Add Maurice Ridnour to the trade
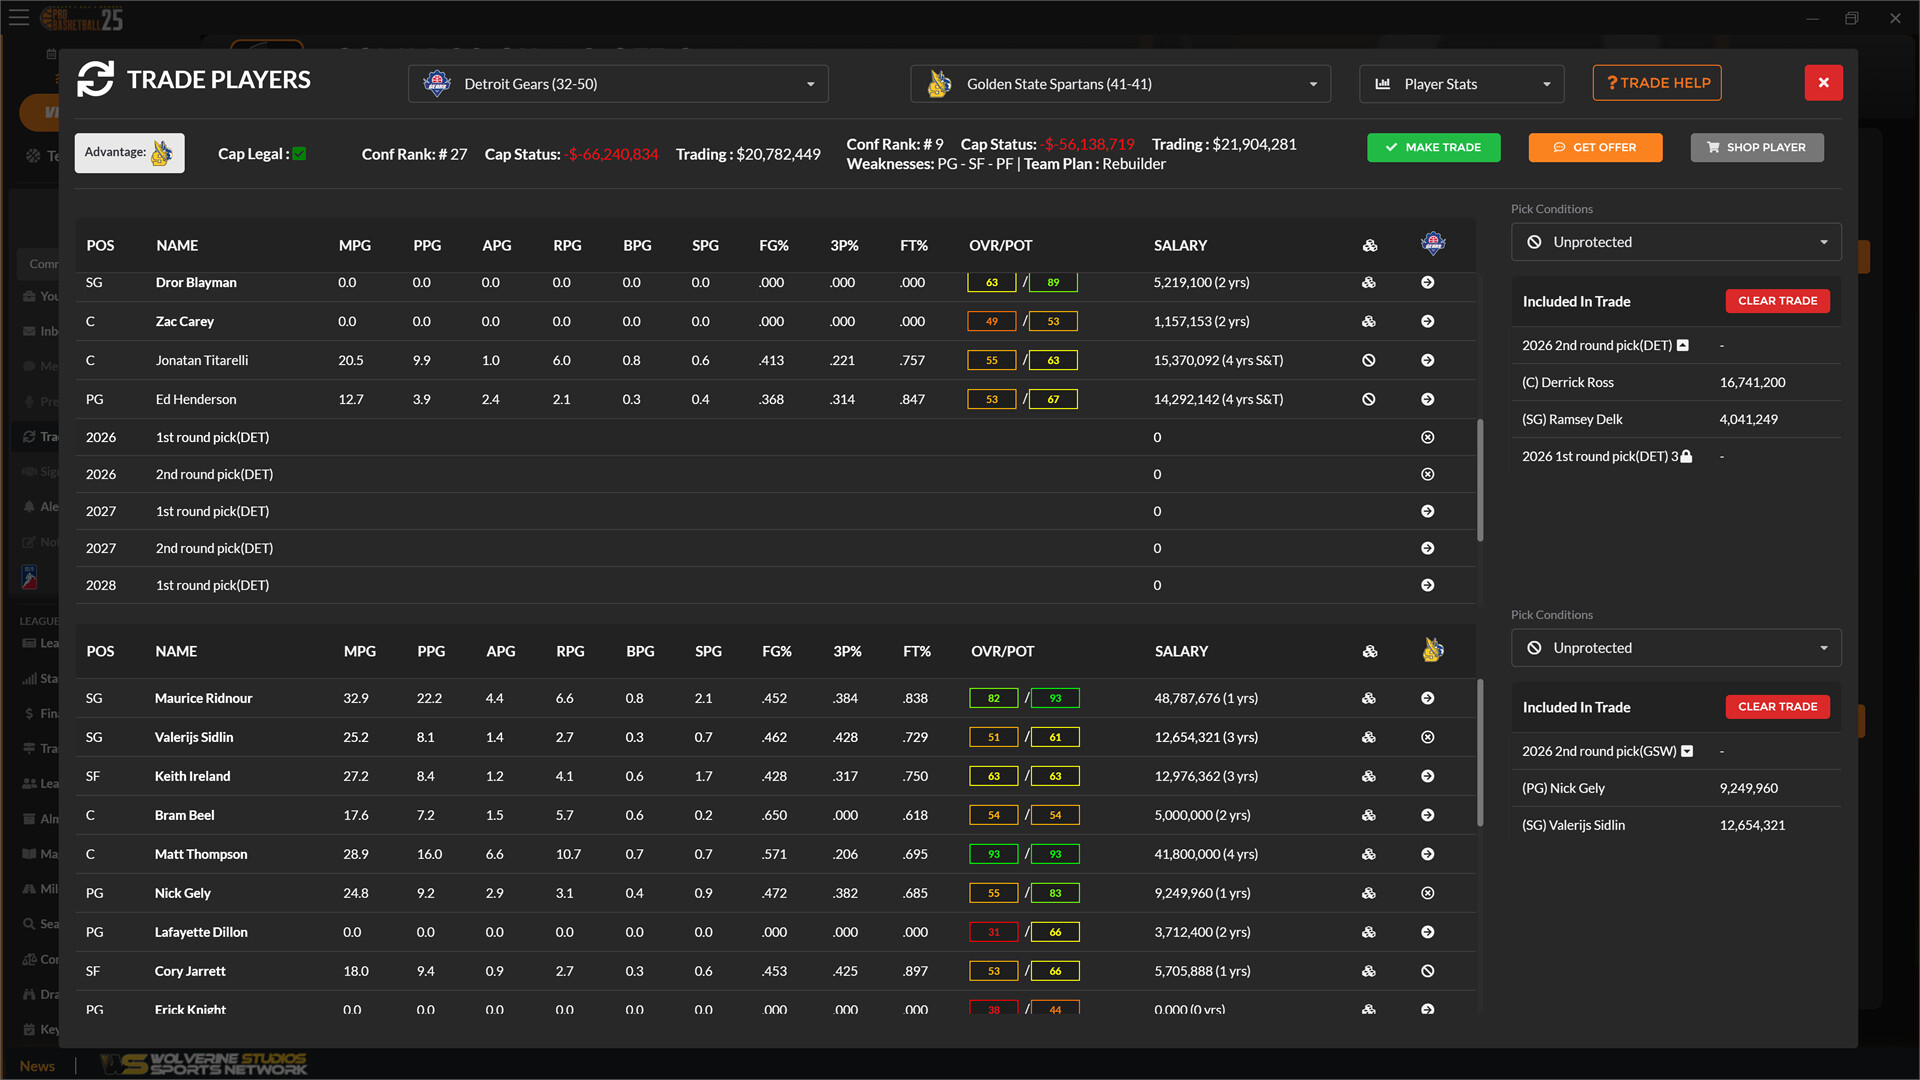This screenshot has height=1080, width=1920. tap(1428, 698)
